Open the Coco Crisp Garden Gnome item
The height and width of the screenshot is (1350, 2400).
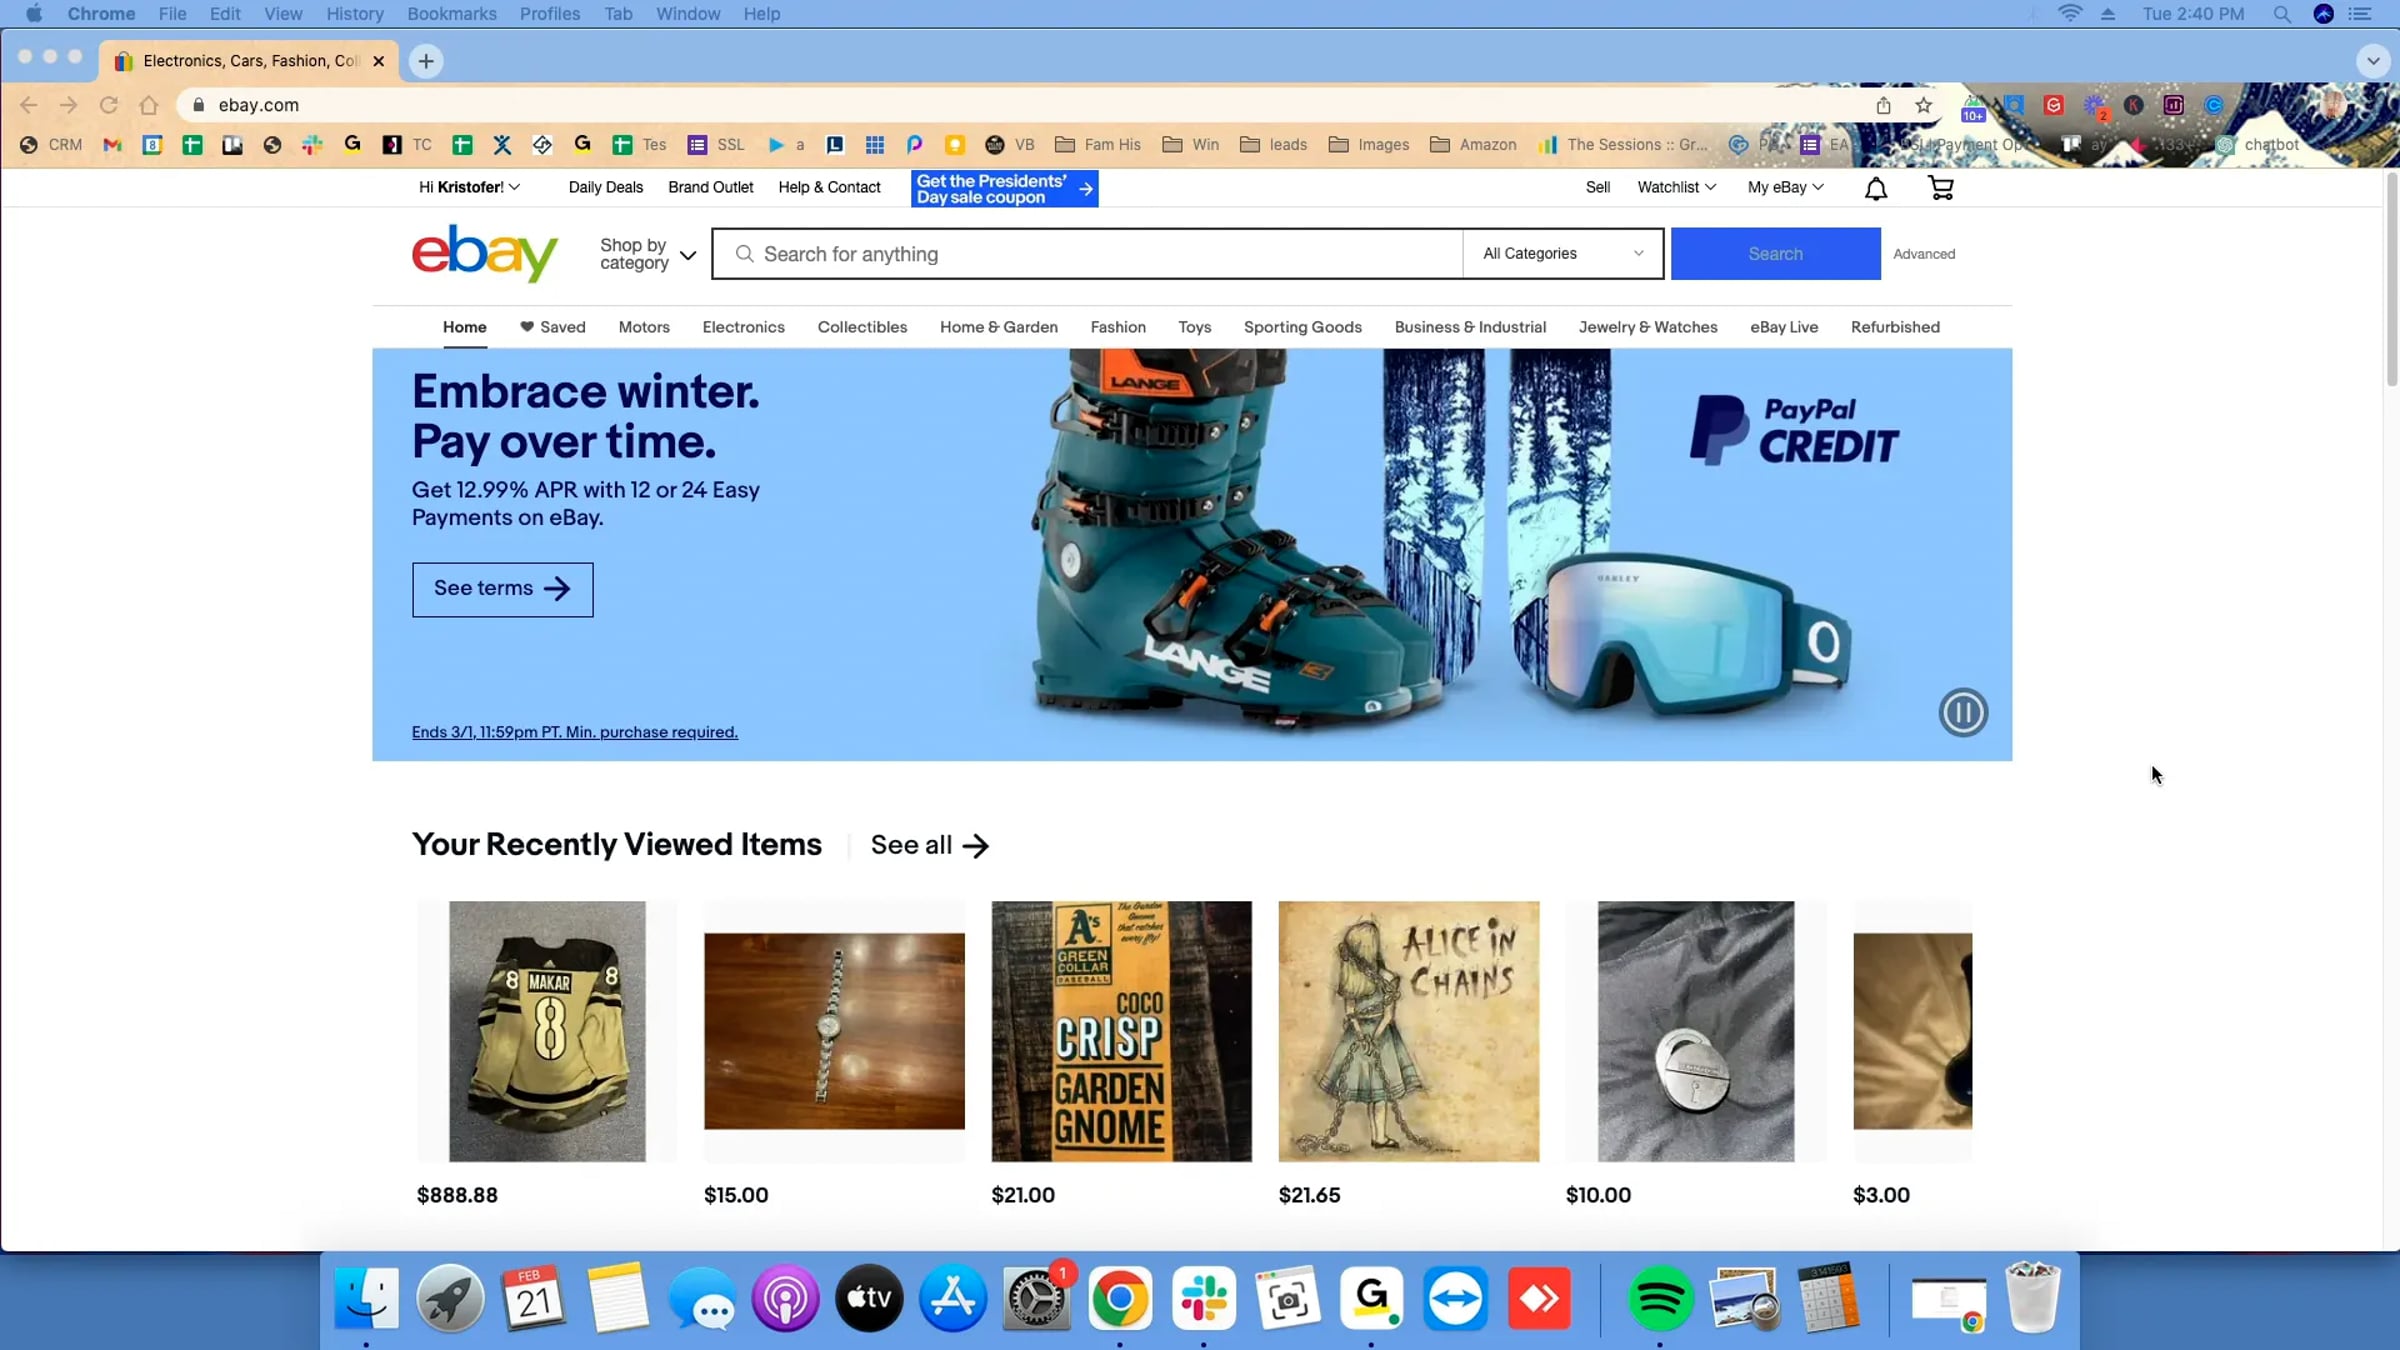[1121, 1031]
